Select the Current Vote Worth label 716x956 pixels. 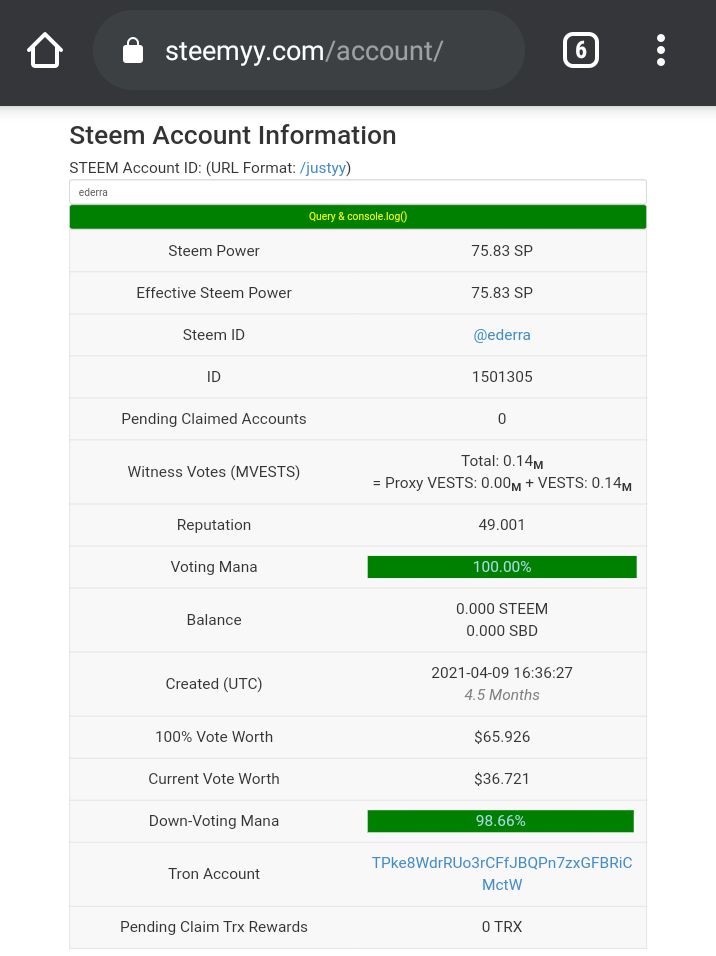point(214,779)
